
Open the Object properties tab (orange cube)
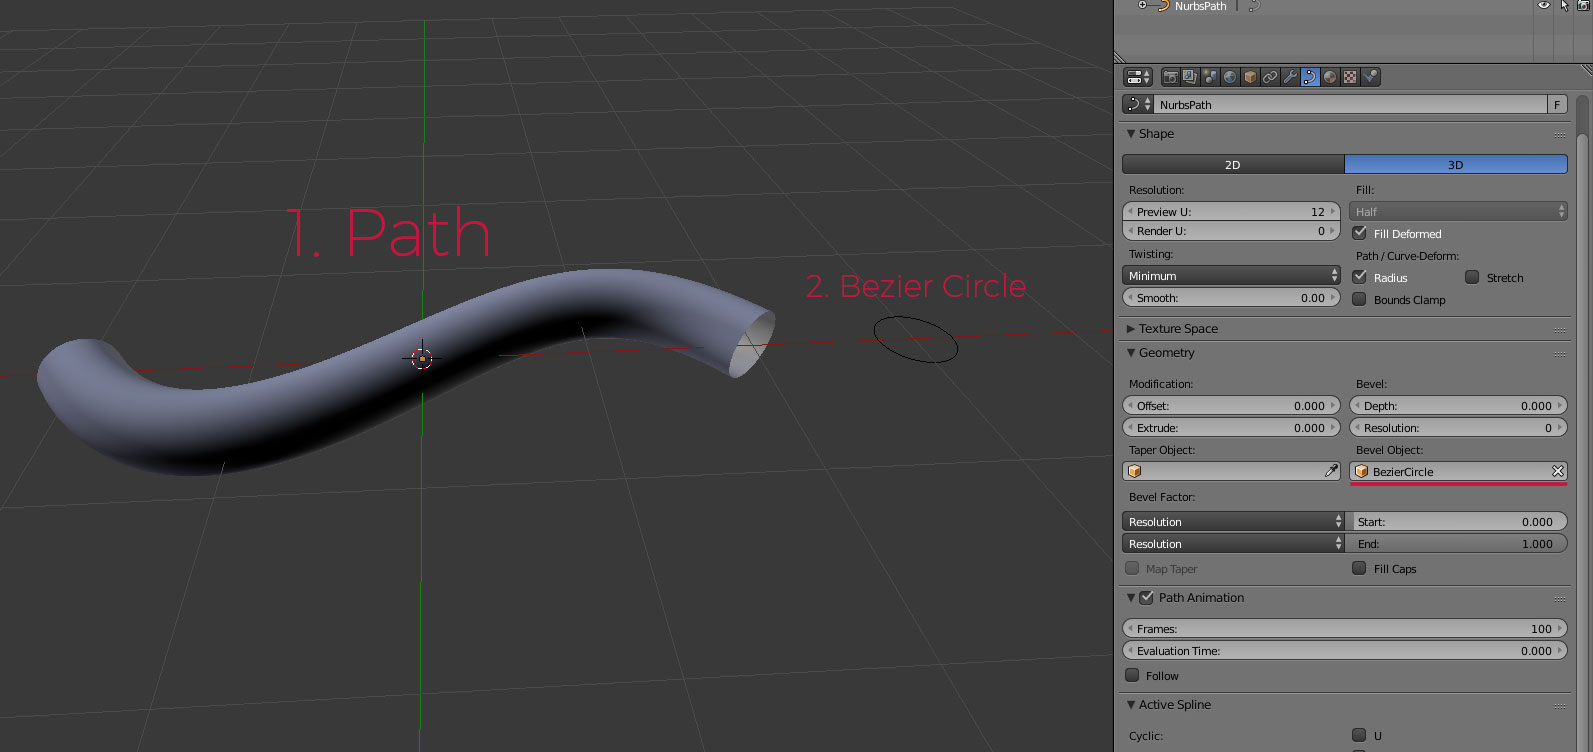(x=1250, y=77)
